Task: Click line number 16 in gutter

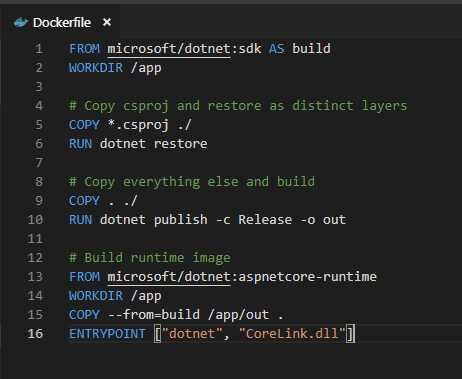Action: [x=35, y=334]
